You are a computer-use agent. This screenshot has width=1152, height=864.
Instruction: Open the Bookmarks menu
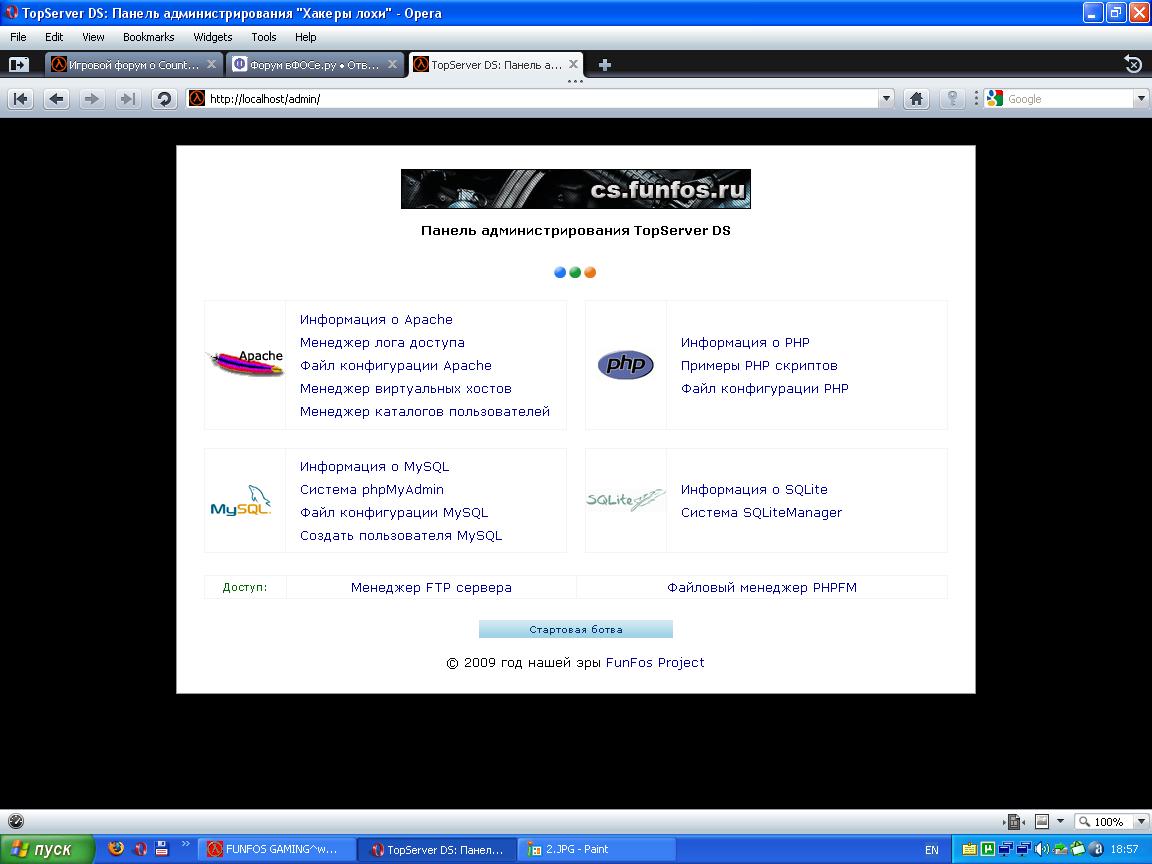pyautogui.click(x=148, y=37)
